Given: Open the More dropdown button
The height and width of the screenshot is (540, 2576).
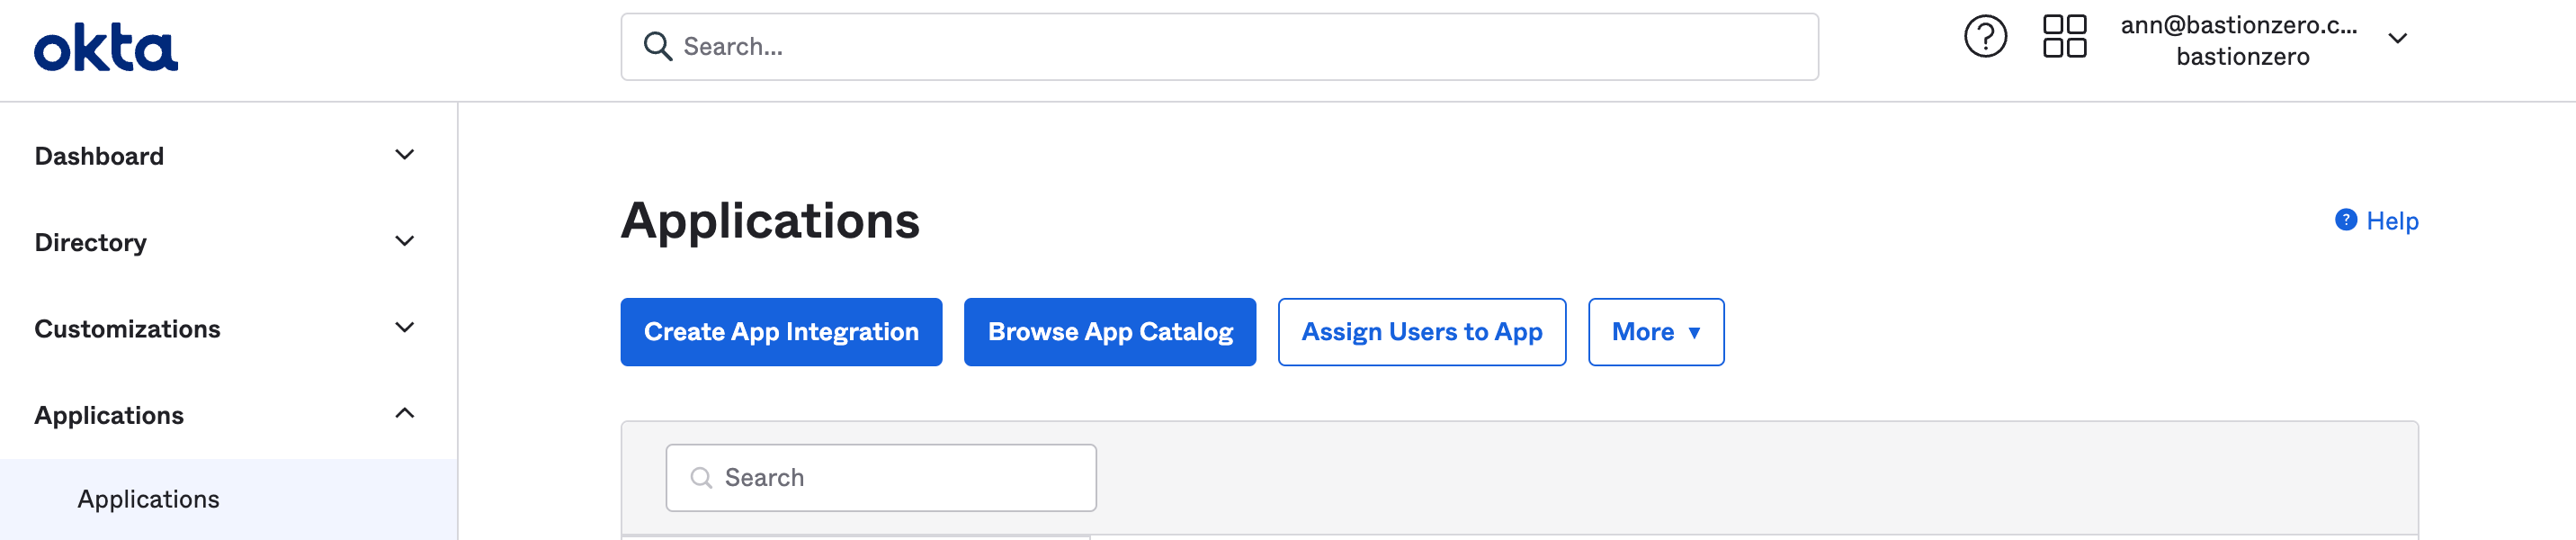Looking at the screenshot, I should [x=1655, y=332].
